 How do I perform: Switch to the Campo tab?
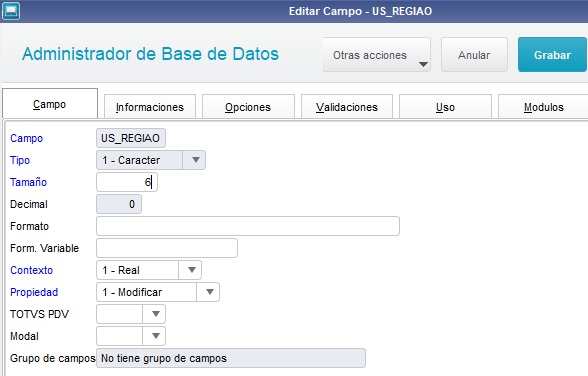coord(50,104)
